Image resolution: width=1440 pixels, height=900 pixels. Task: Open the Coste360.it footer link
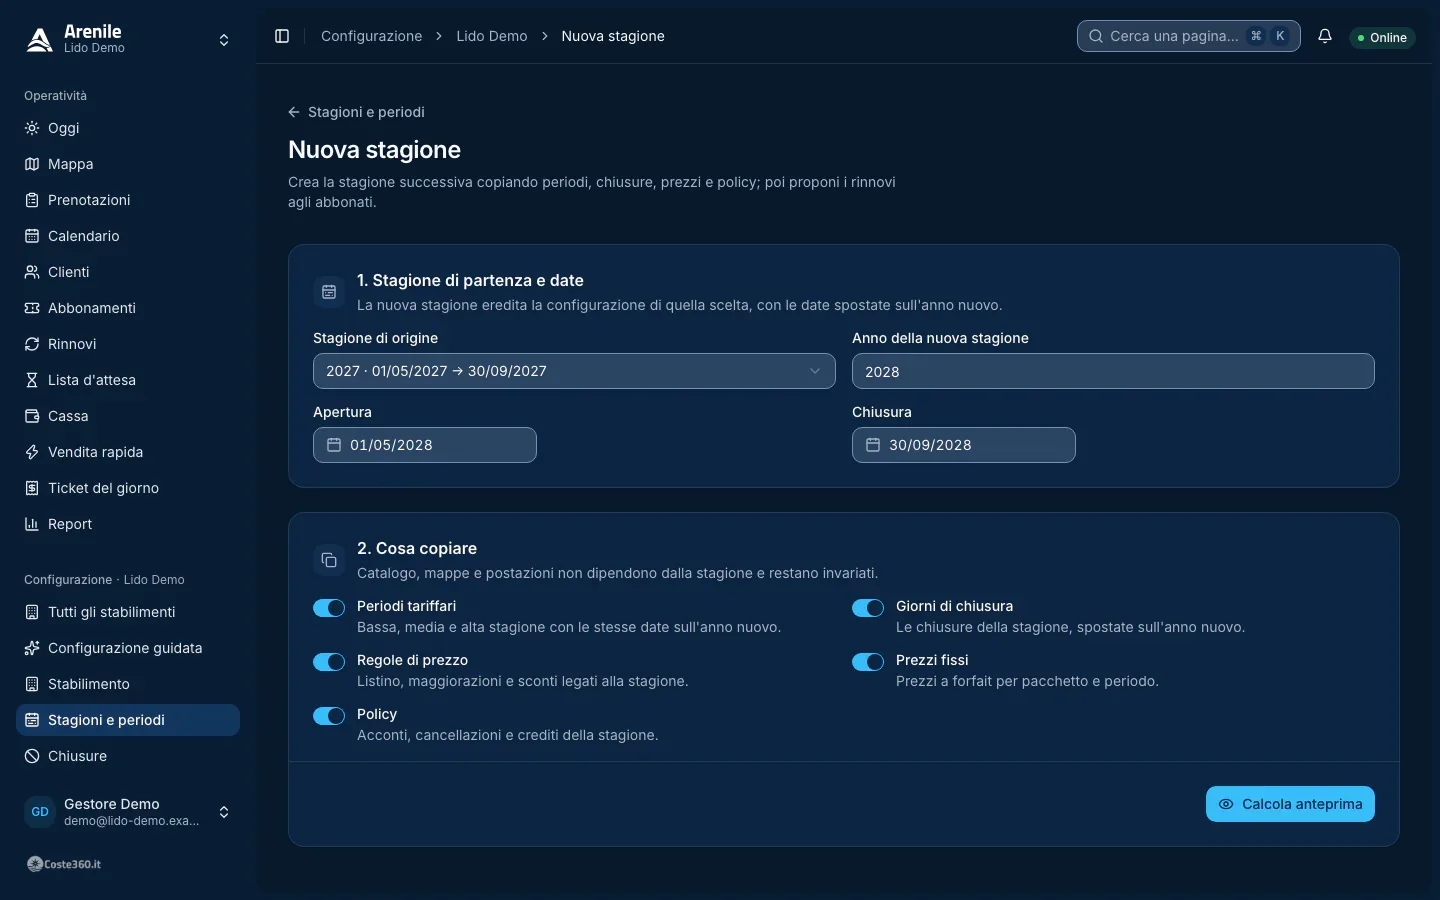point(64,864)
